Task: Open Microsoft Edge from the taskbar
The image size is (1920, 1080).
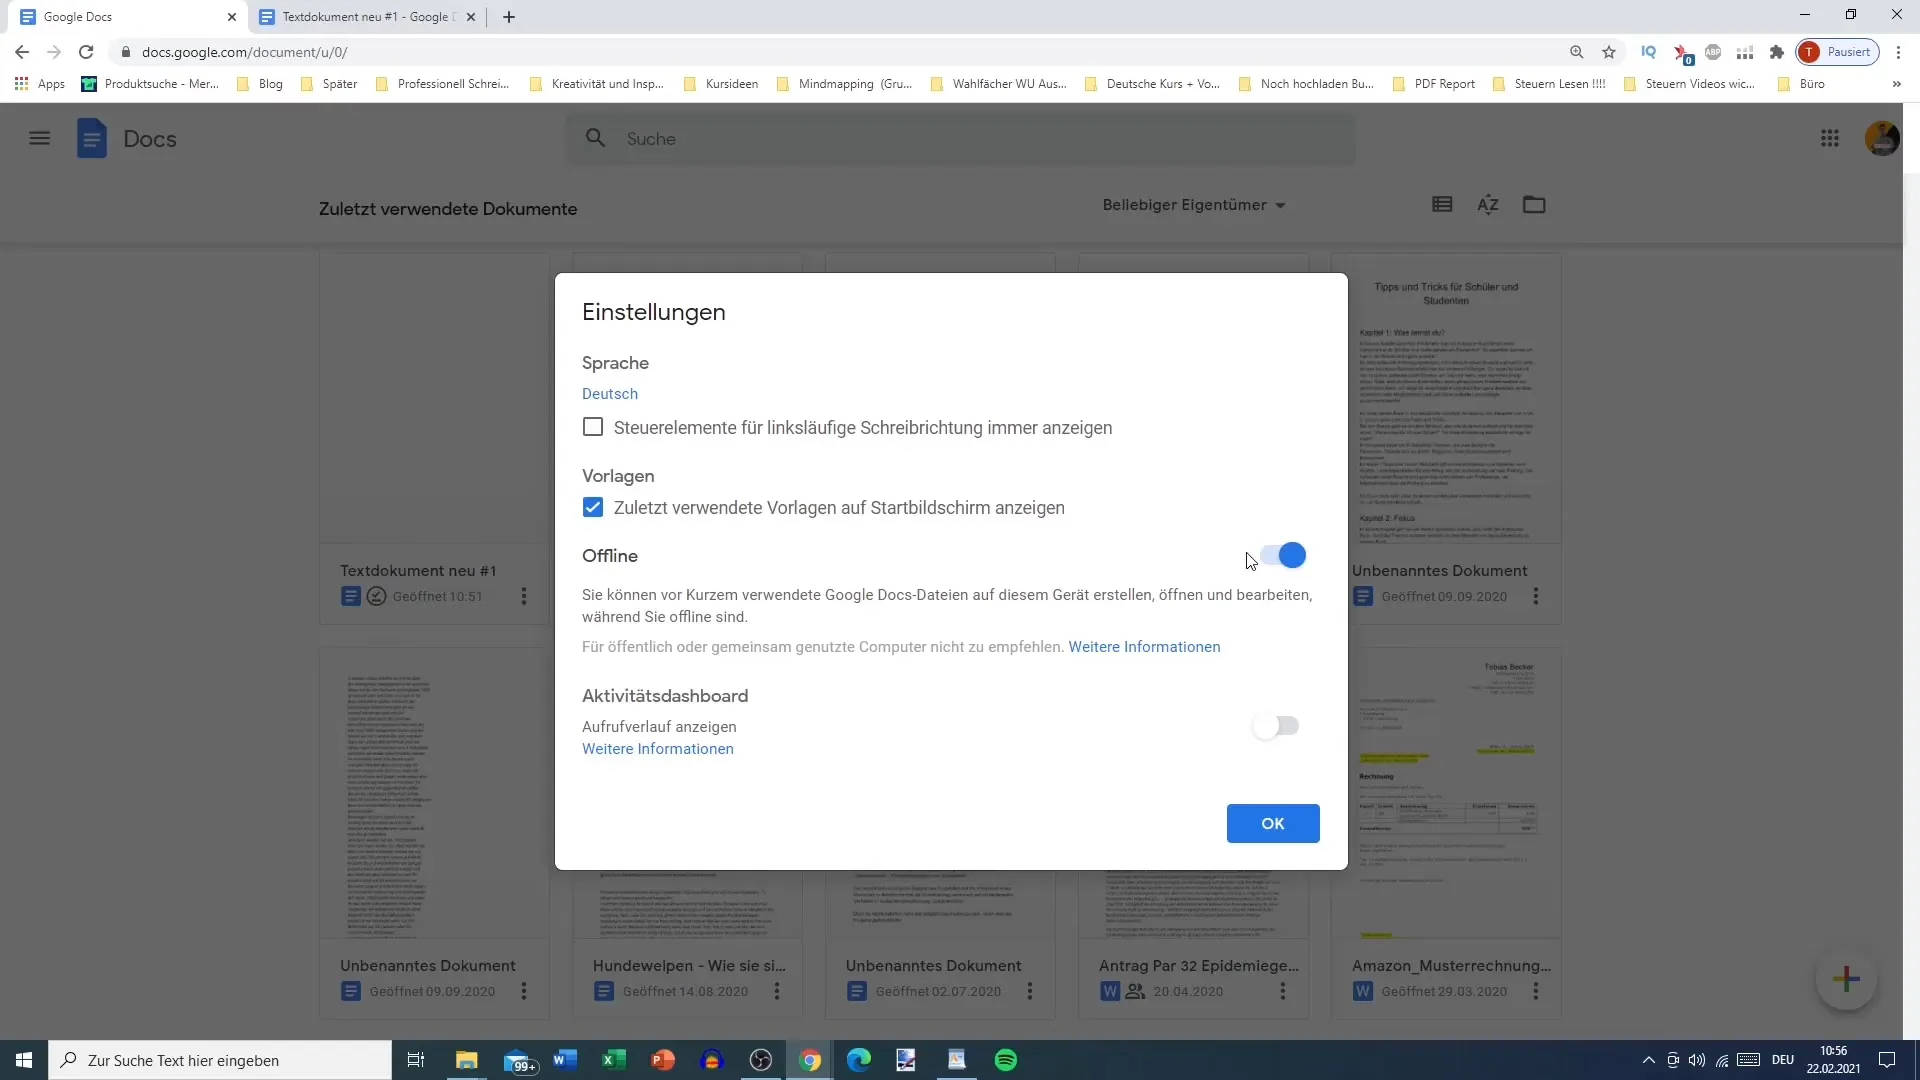Action: tap(859, 1060)
